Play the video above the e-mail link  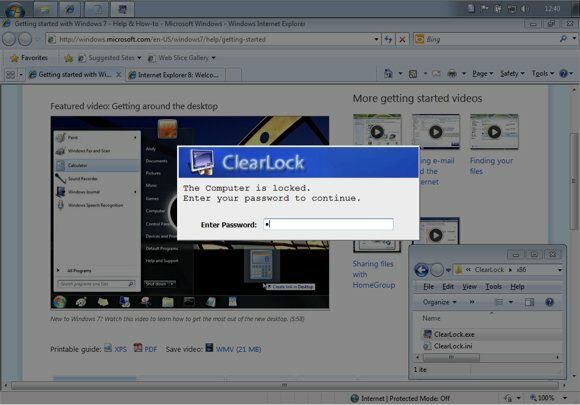[x=436, y=132]
